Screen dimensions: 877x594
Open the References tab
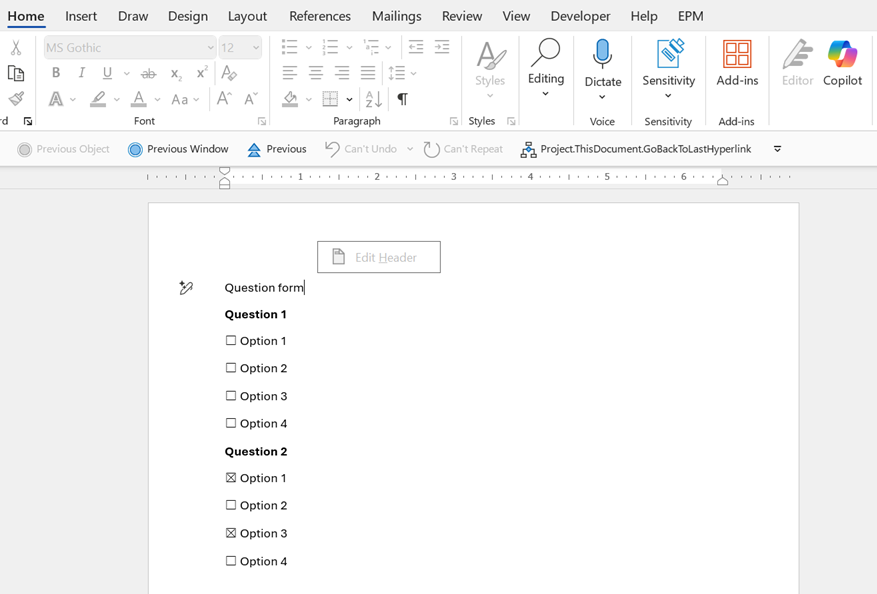(x=320, y=16)
